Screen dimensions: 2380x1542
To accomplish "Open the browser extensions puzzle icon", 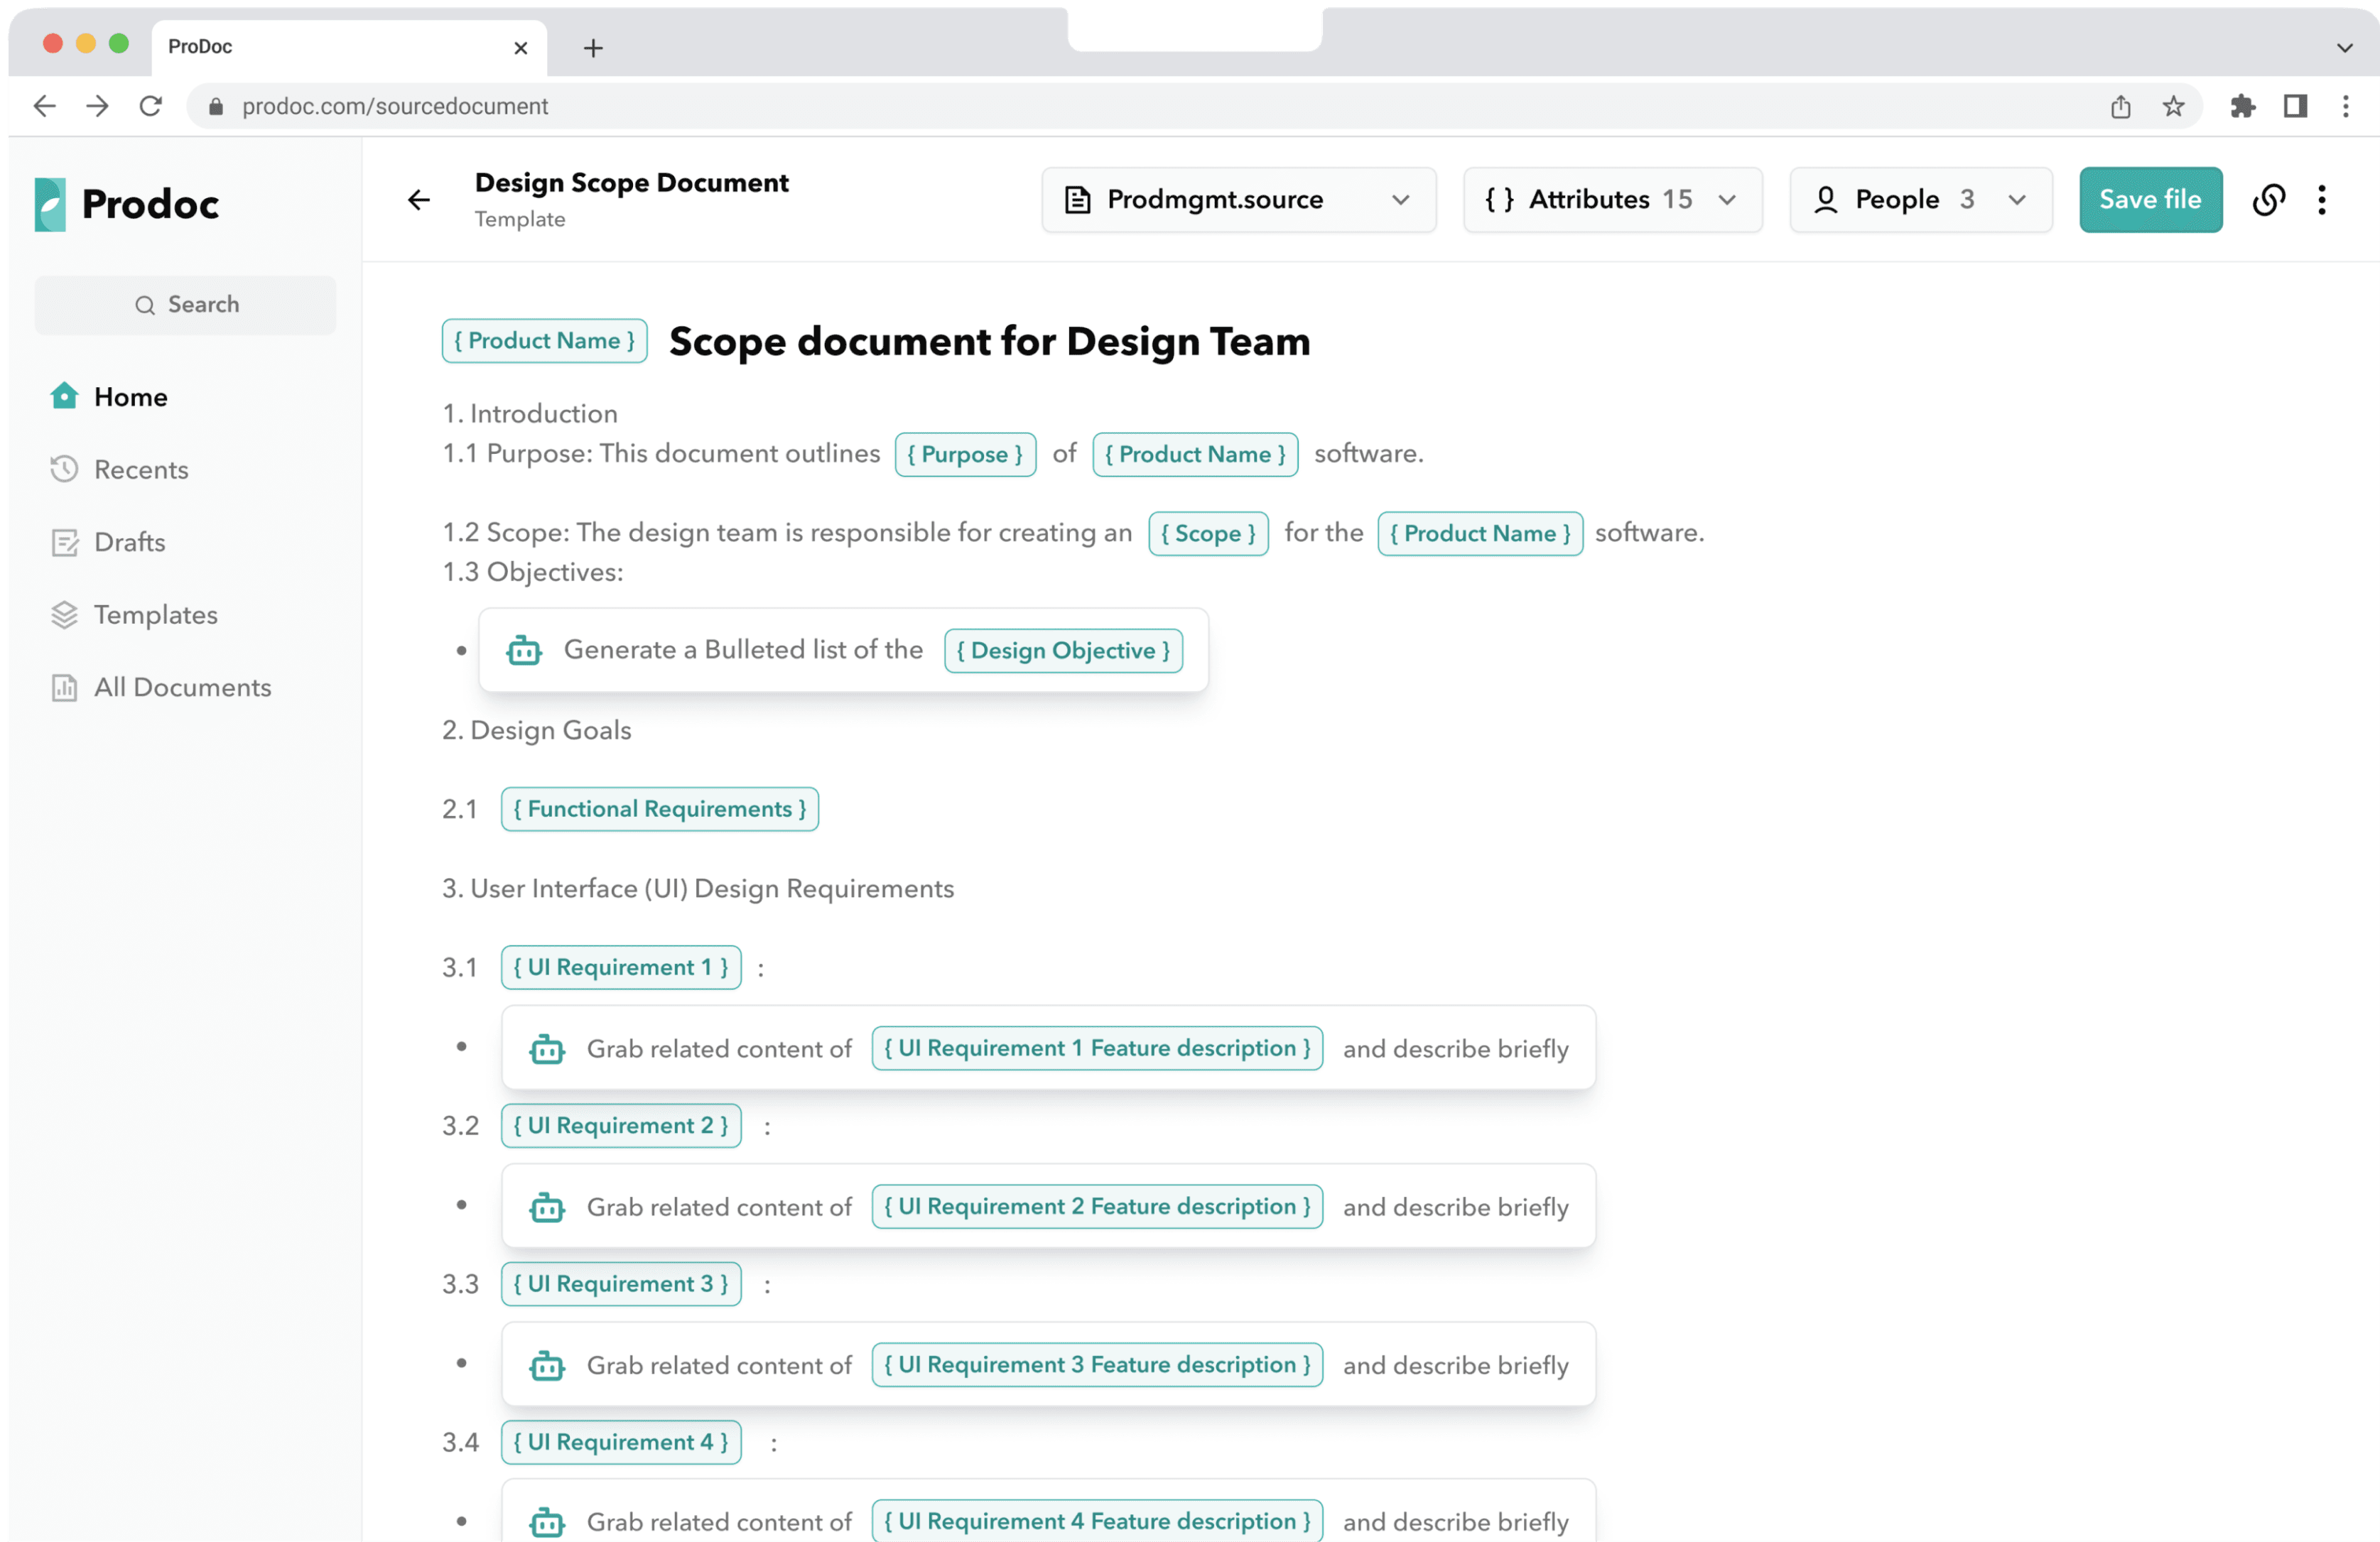I will coord(2242,106).
